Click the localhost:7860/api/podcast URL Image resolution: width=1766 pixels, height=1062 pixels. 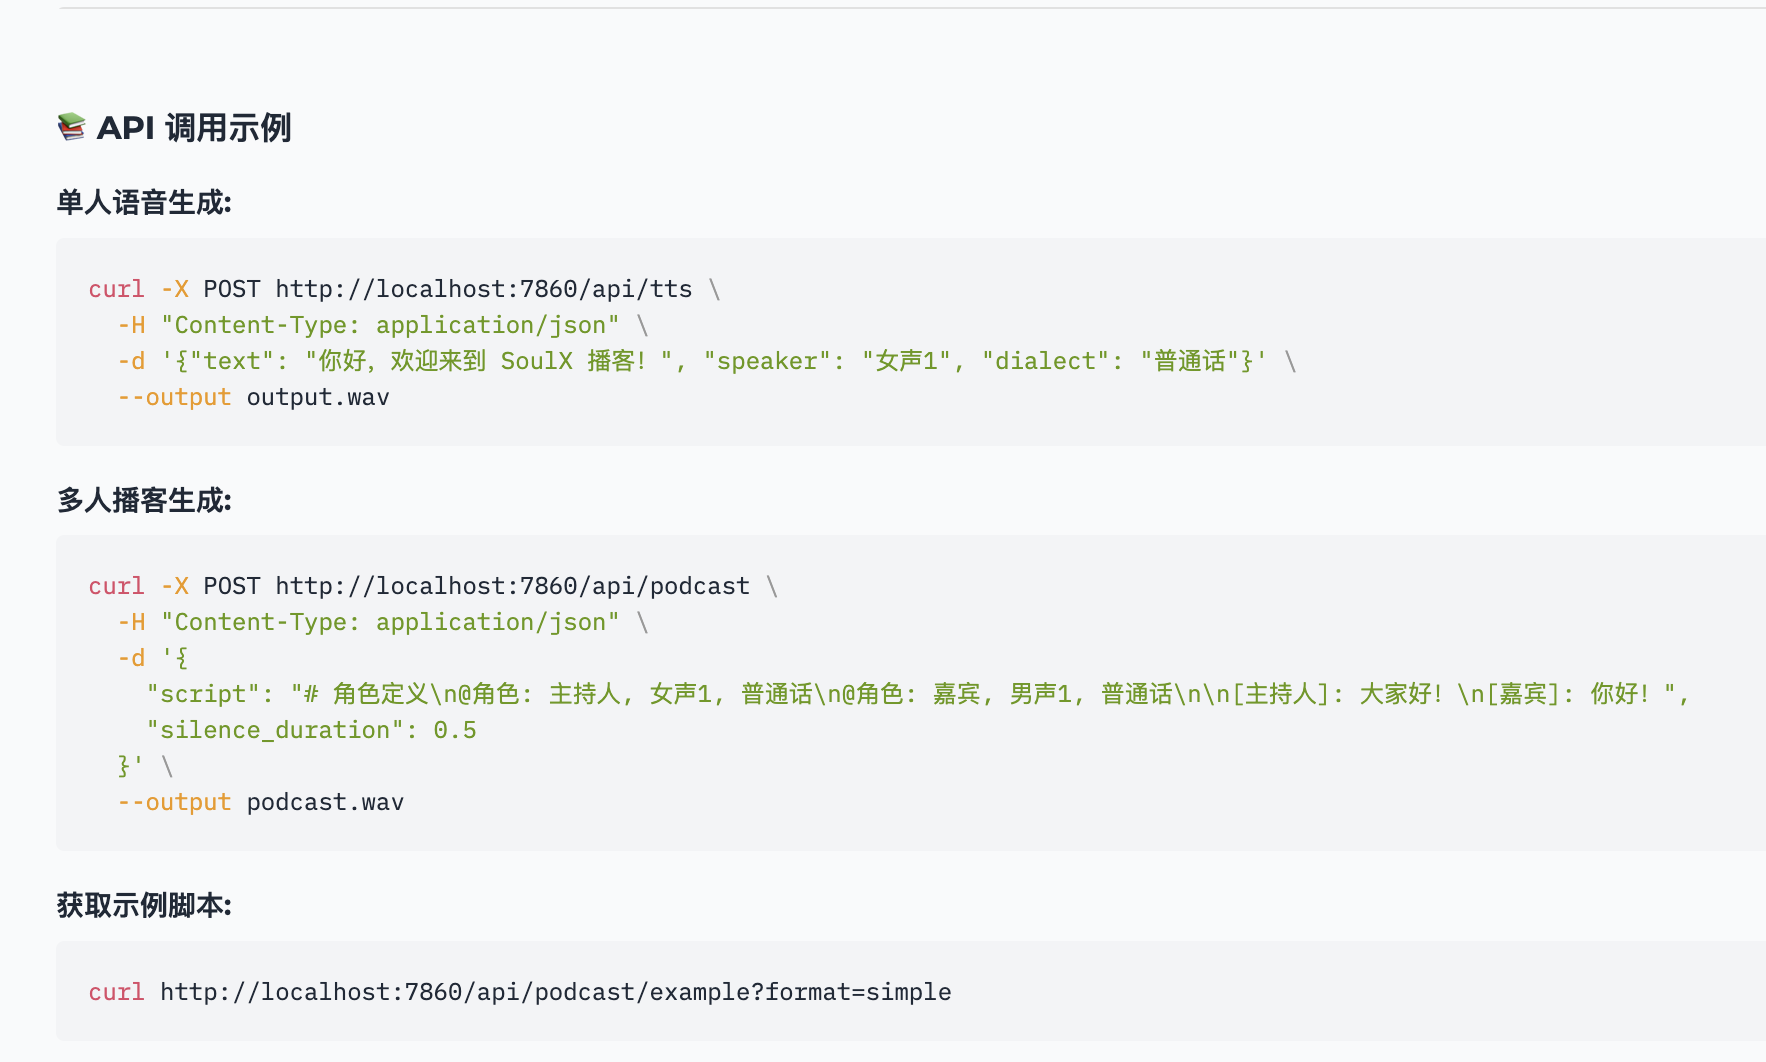(512, 586)
